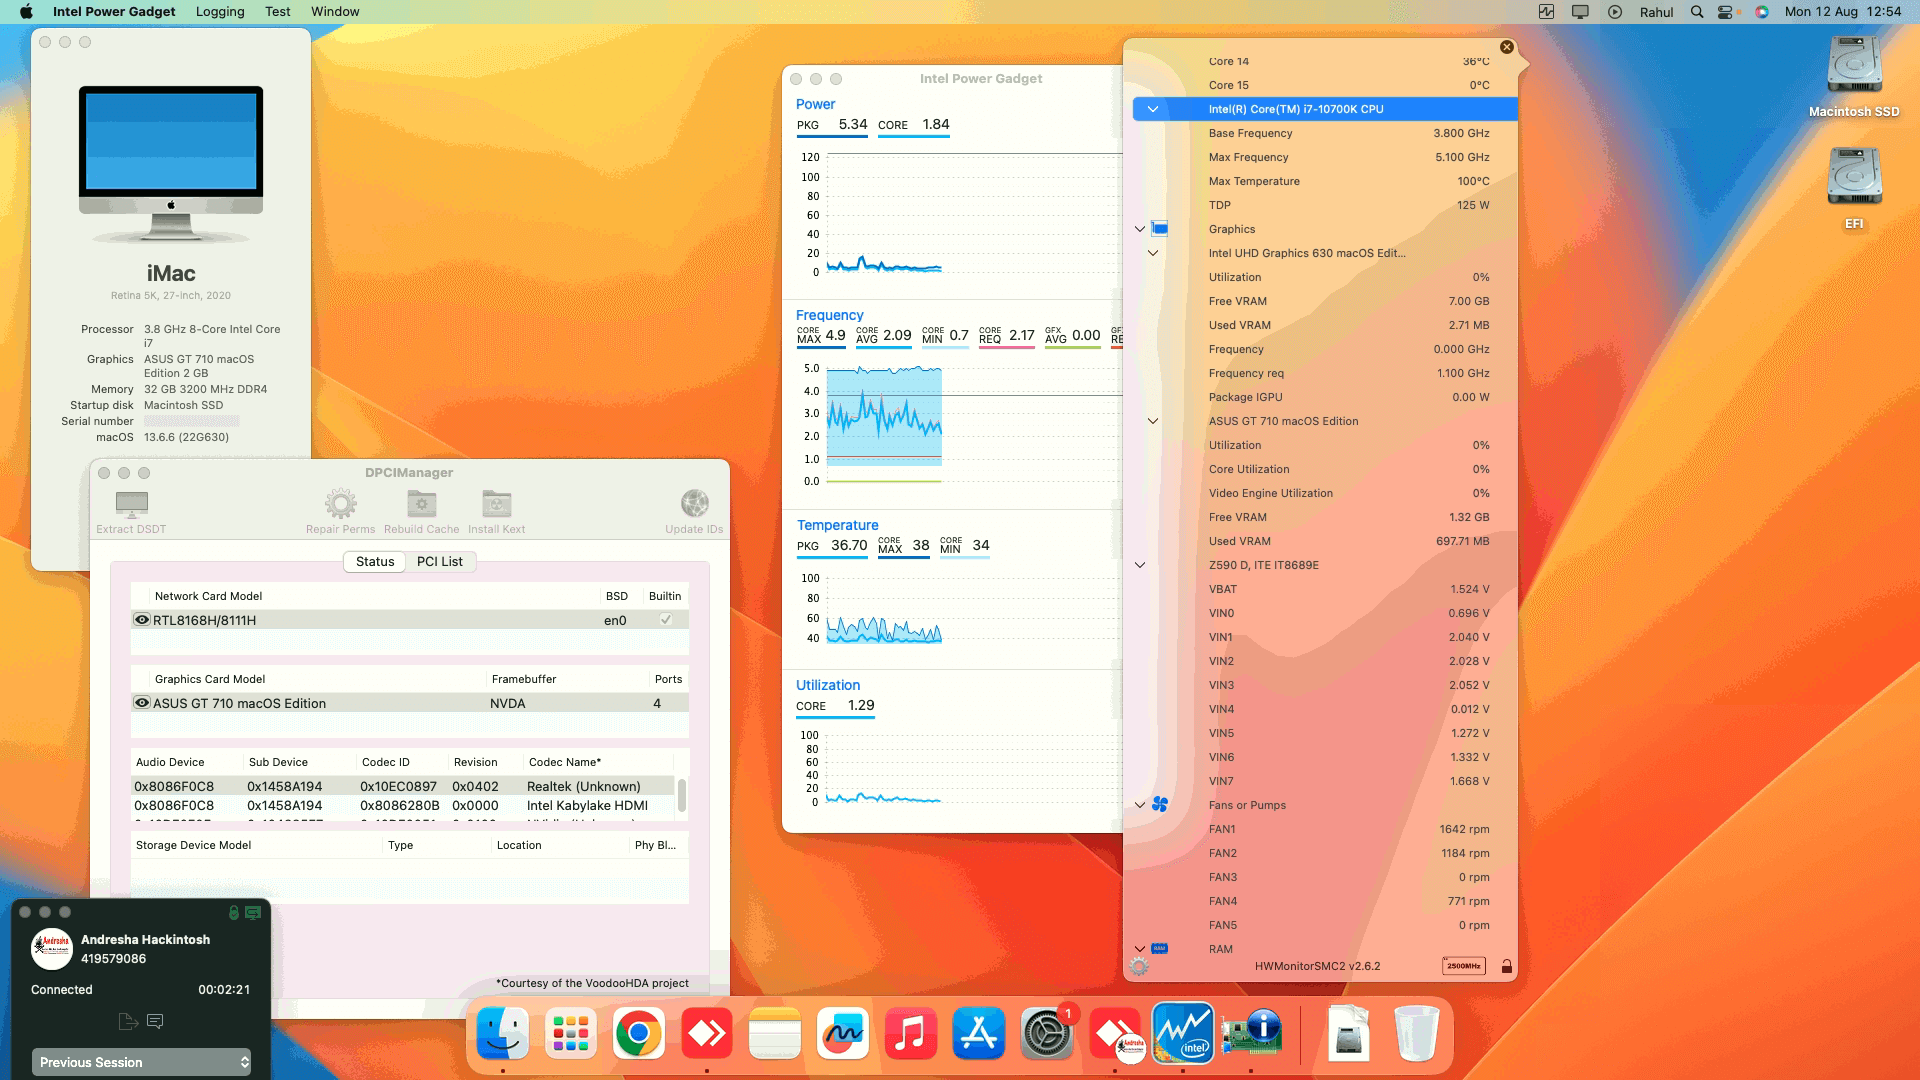
Task: Open Test menu
Action: (x=278, y=12)
